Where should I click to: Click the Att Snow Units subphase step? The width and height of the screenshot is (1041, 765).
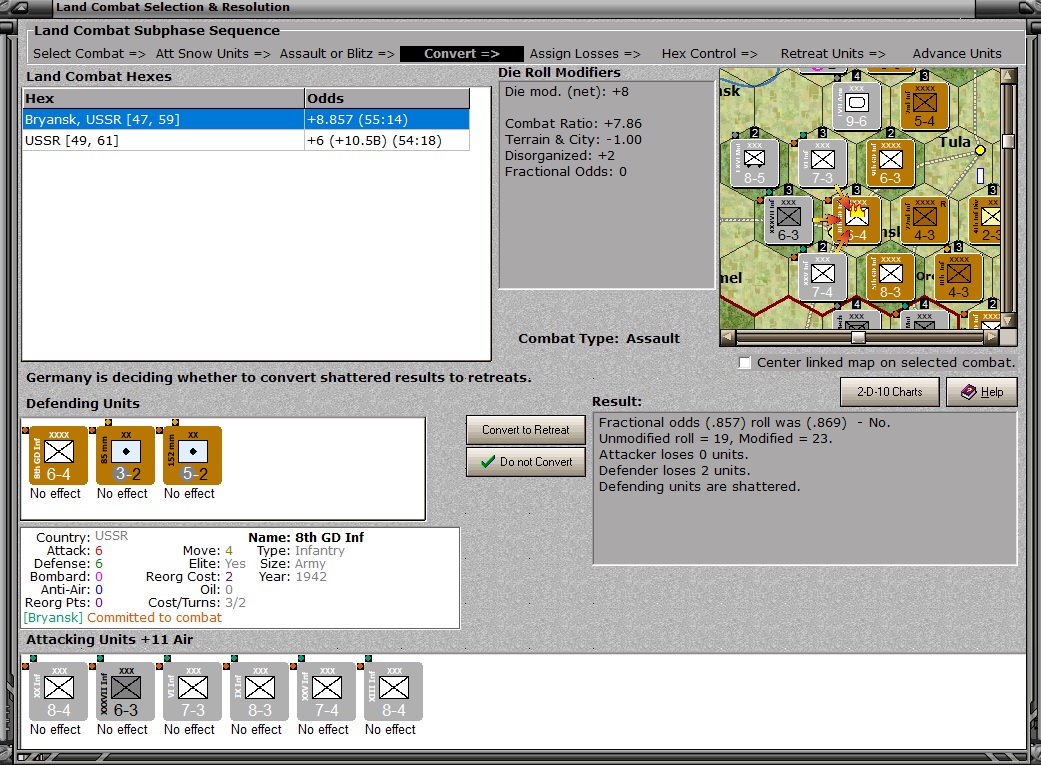tap(213, 54)
